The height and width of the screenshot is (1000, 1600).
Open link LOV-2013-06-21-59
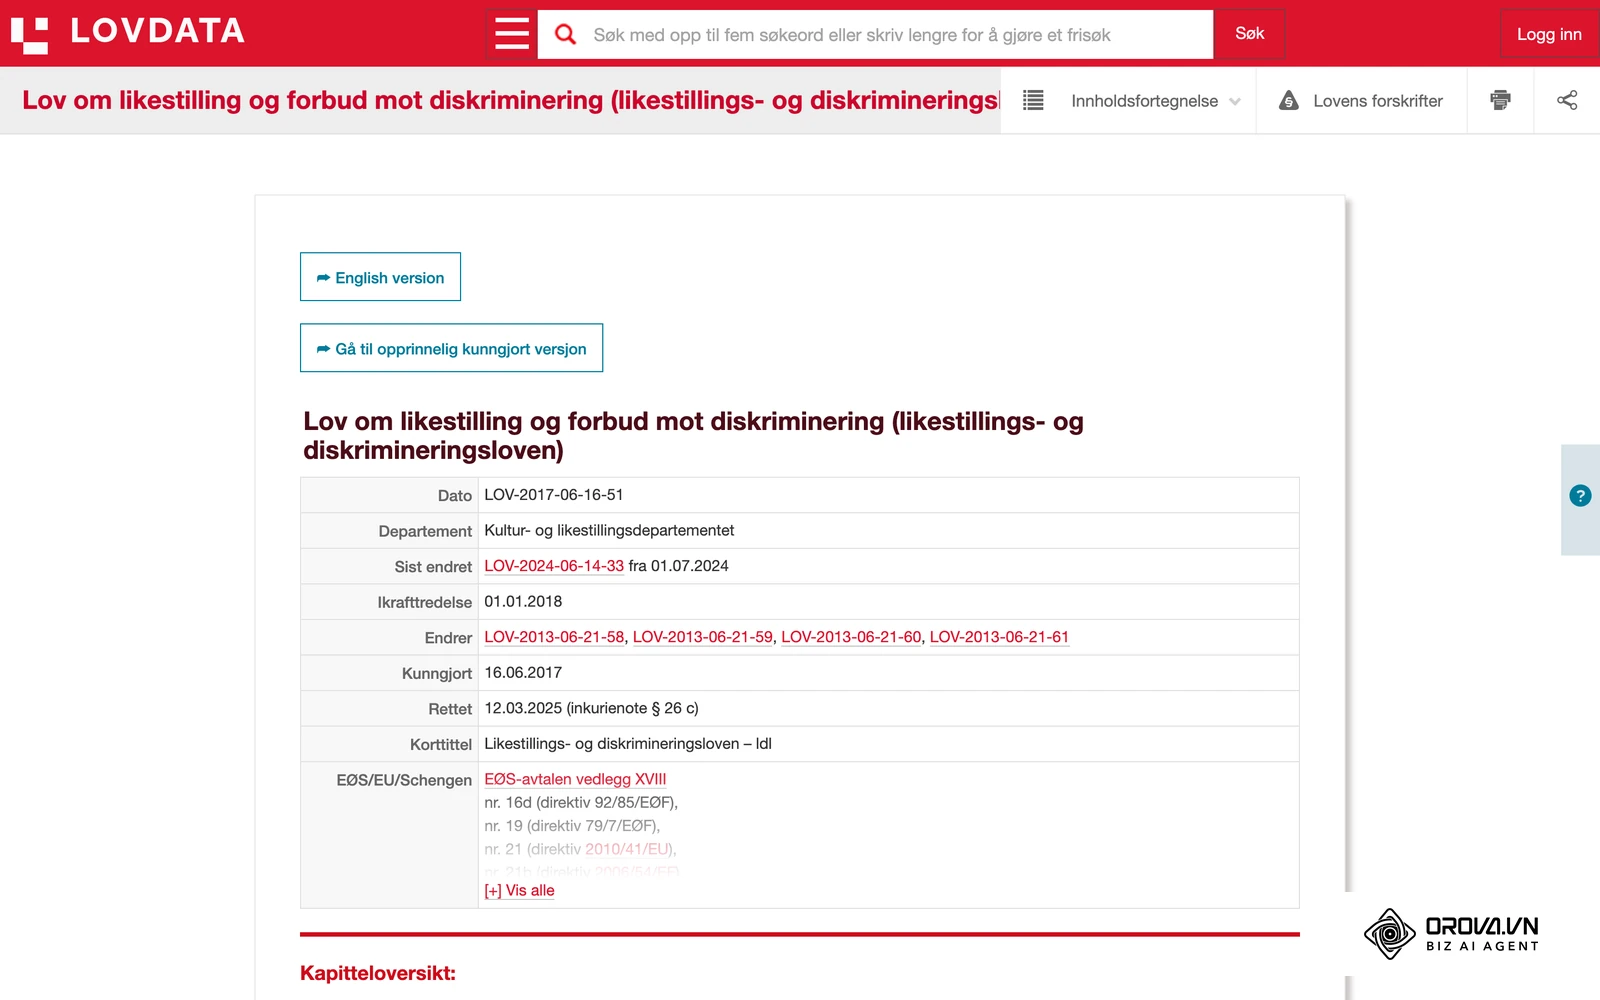coord(703,637)
